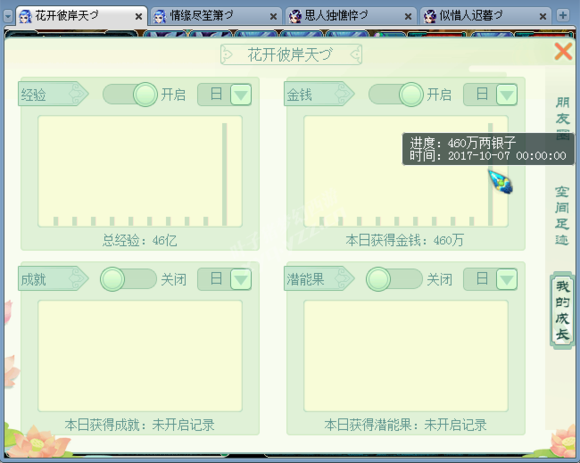Enable the 成就 recording switch
The image size is (580, 463).
pyautogui.click(x=128, y=279)
